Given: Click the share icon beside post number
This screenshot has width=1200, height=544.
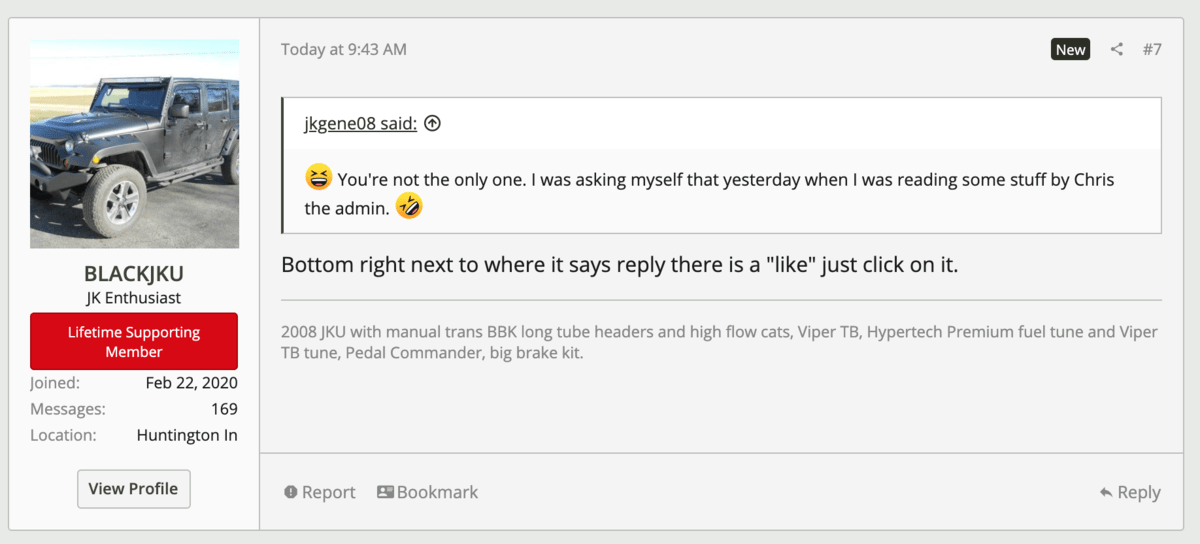Looking at the screenshot, I should tap(1117, 49).
